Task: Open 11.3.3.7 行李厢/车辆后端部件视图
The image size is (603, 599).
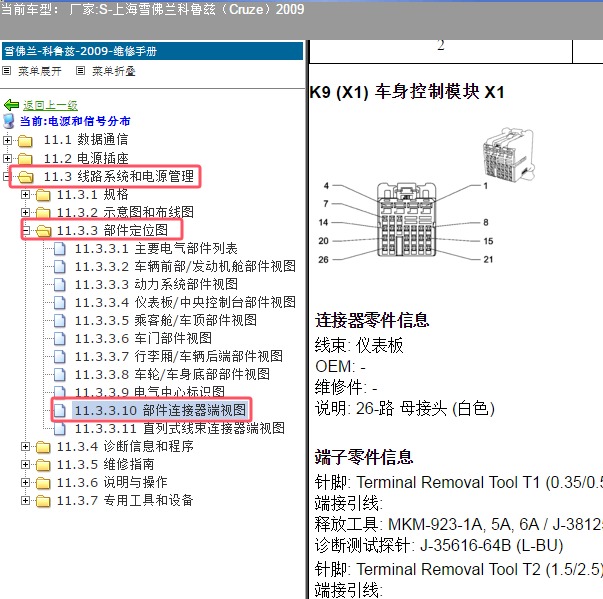Action: tap(178, 356)
